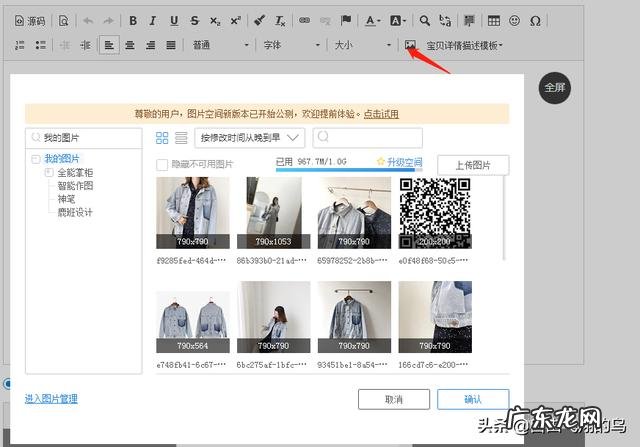The width and height of the screenshot is (640, 447).
Task: Increase paragraph indent
Action: (x=85, y=45)
